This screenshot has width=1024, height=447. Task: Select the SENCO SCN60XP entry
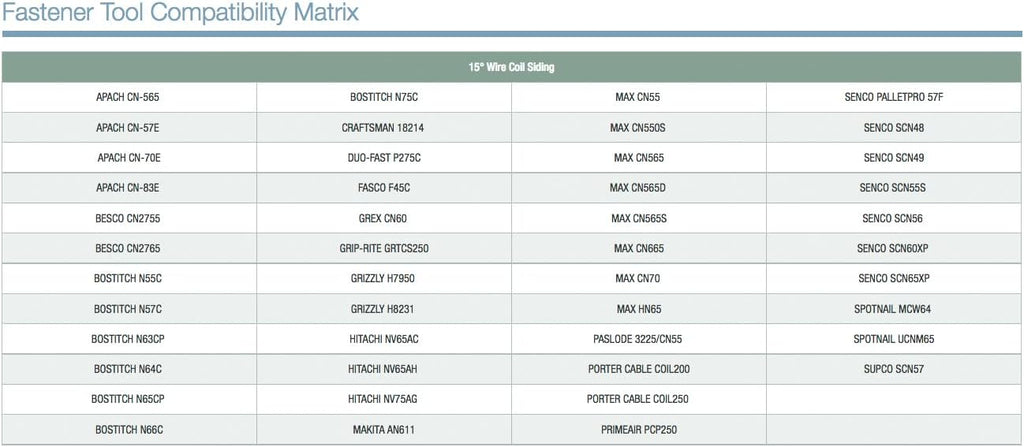tap(894, 249)
